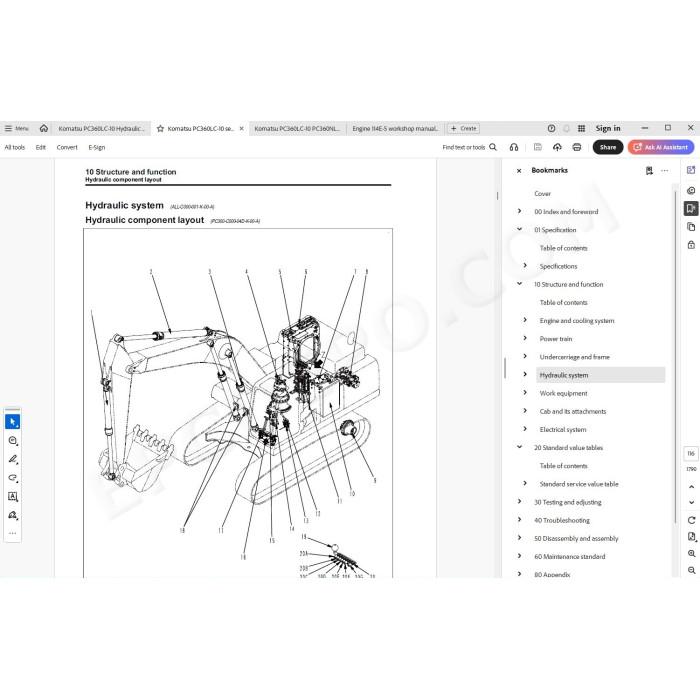
Task: Switch to Komatsu PC360LC-10 PC360NL tab
Action: (297, 129)
